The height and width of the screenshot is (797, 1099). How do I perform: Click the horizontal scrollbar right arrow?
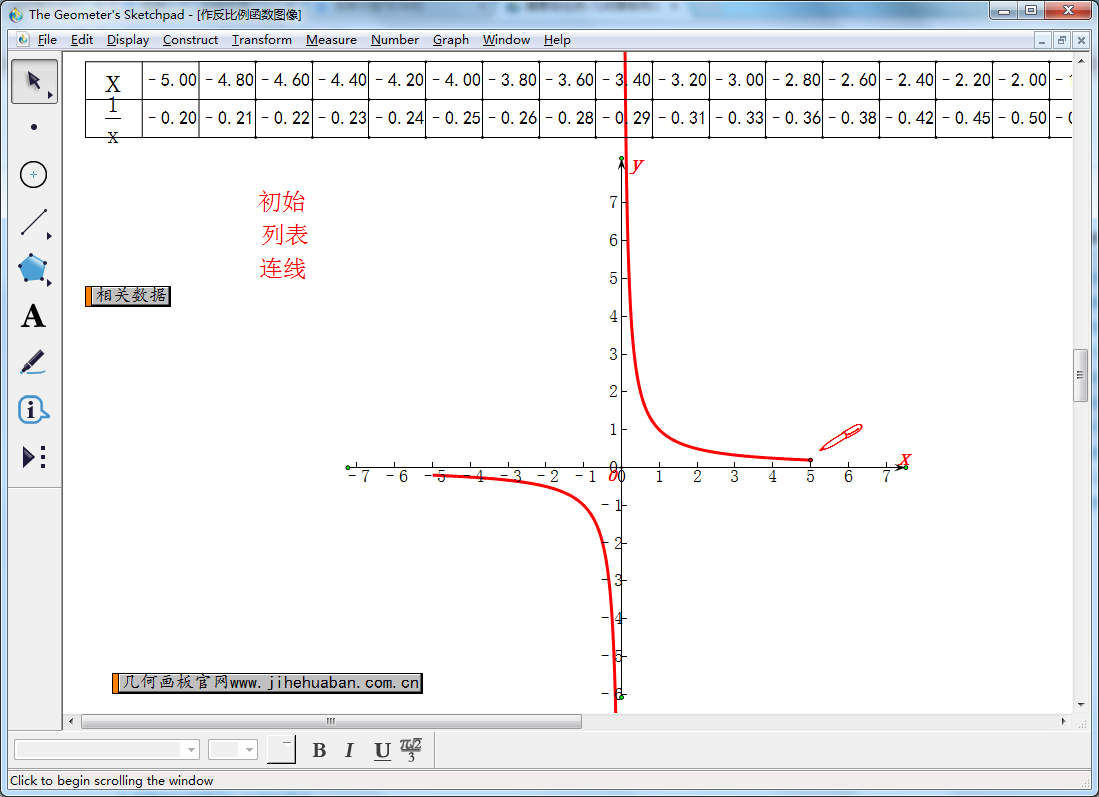tap(1063, 721)
